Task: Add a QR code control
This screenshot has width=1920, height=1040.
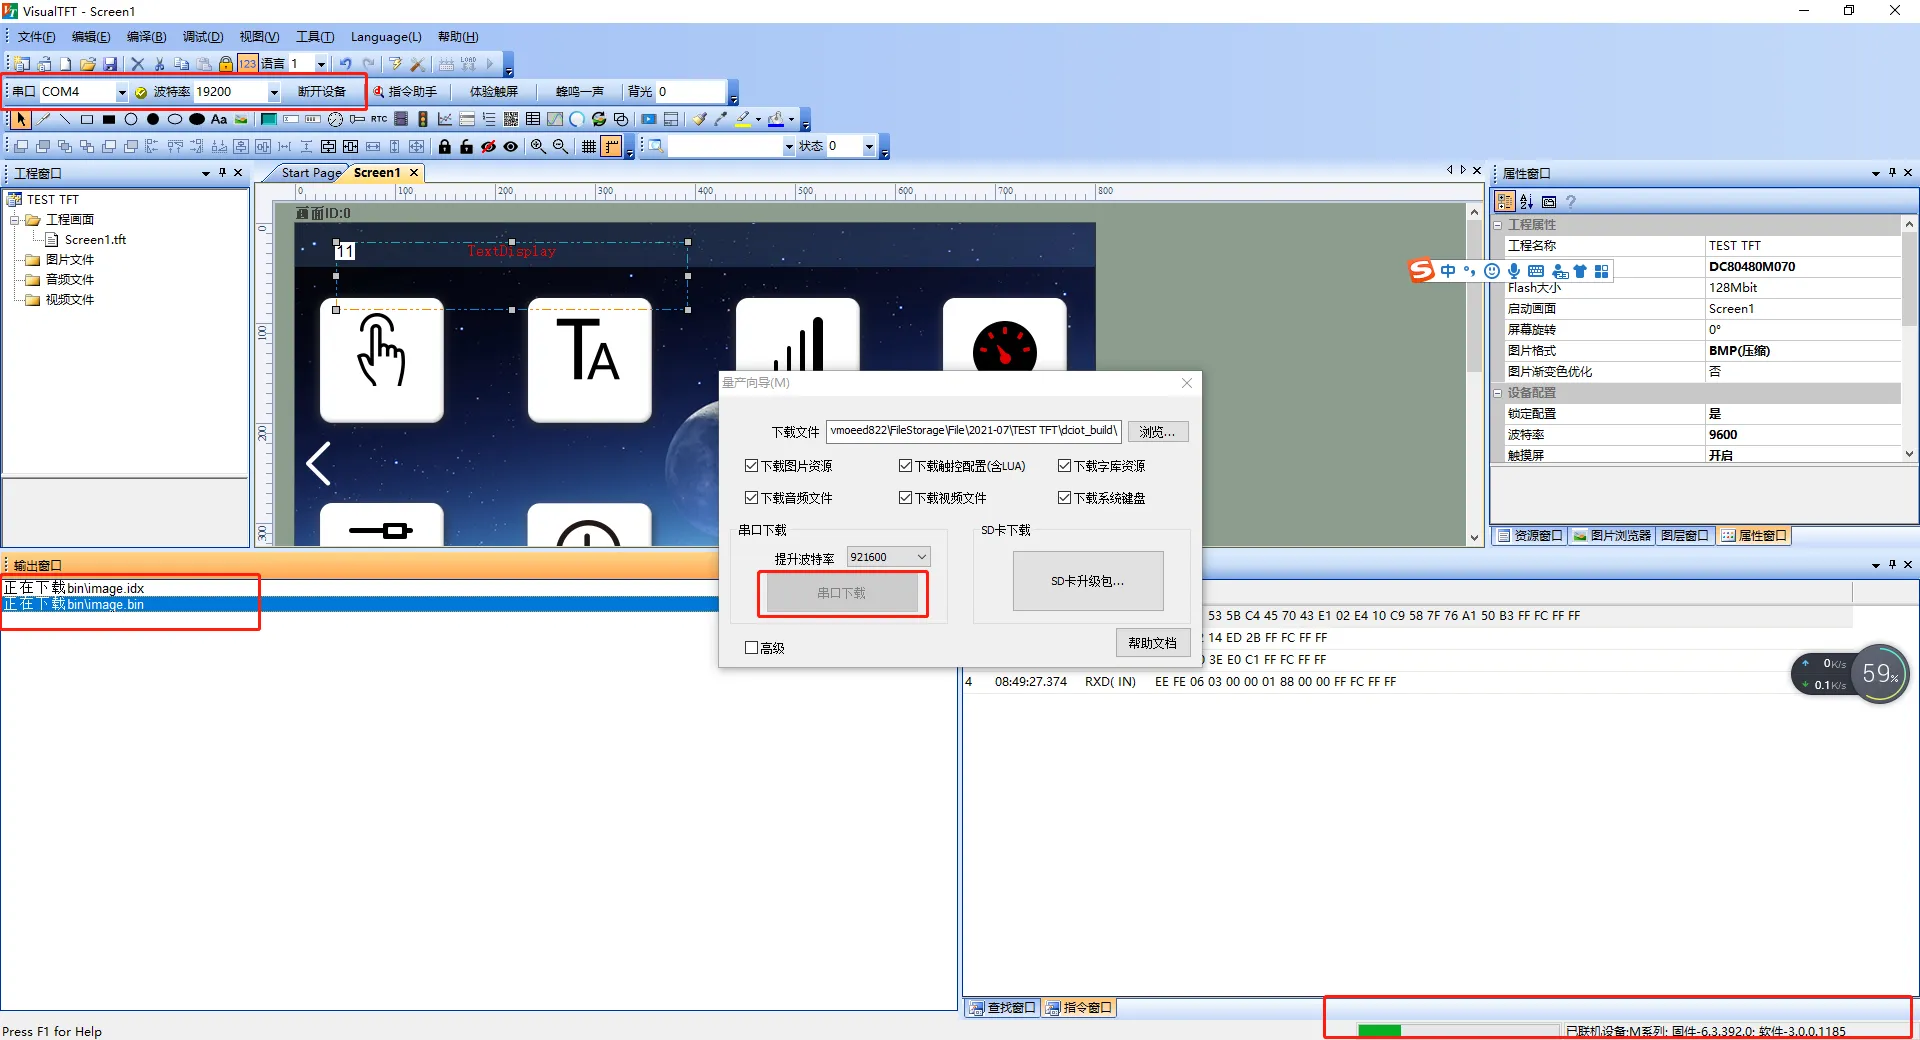Action: (x=511, y=119)
